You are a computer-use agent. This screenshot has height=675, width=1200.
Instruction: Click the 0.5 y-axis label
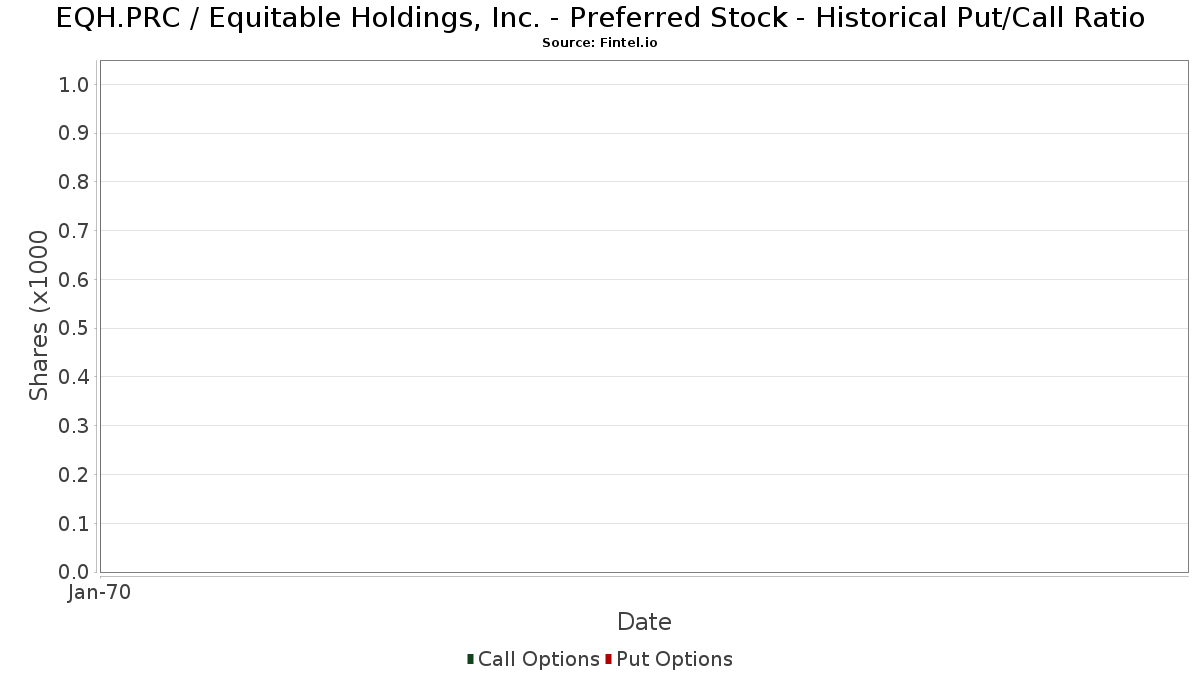[x=74, y=328]
